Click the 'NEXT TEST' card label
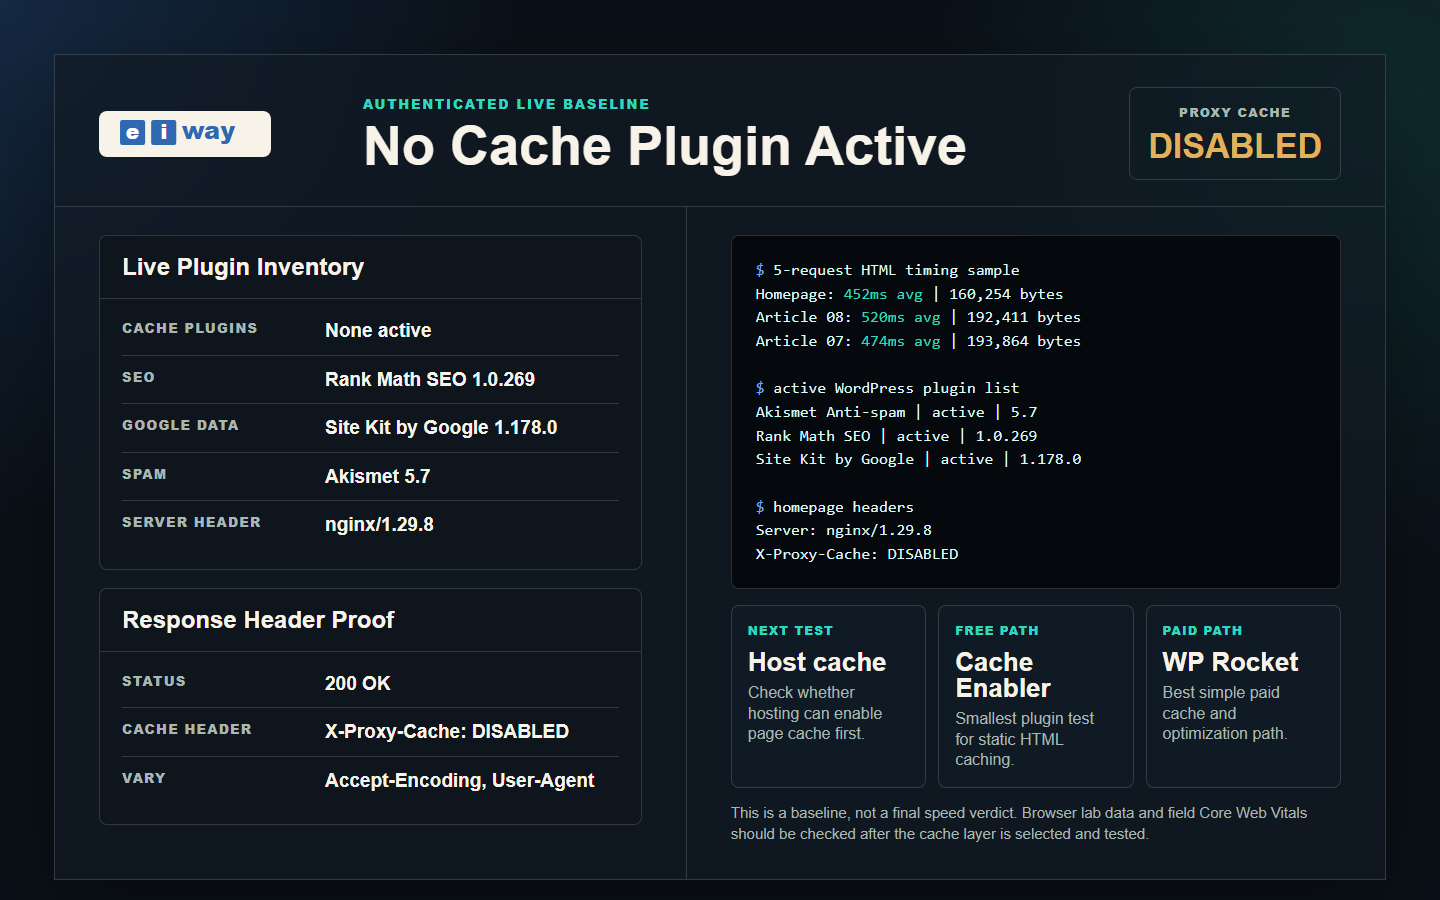The image size is (1440, 900). click(790, 631)
